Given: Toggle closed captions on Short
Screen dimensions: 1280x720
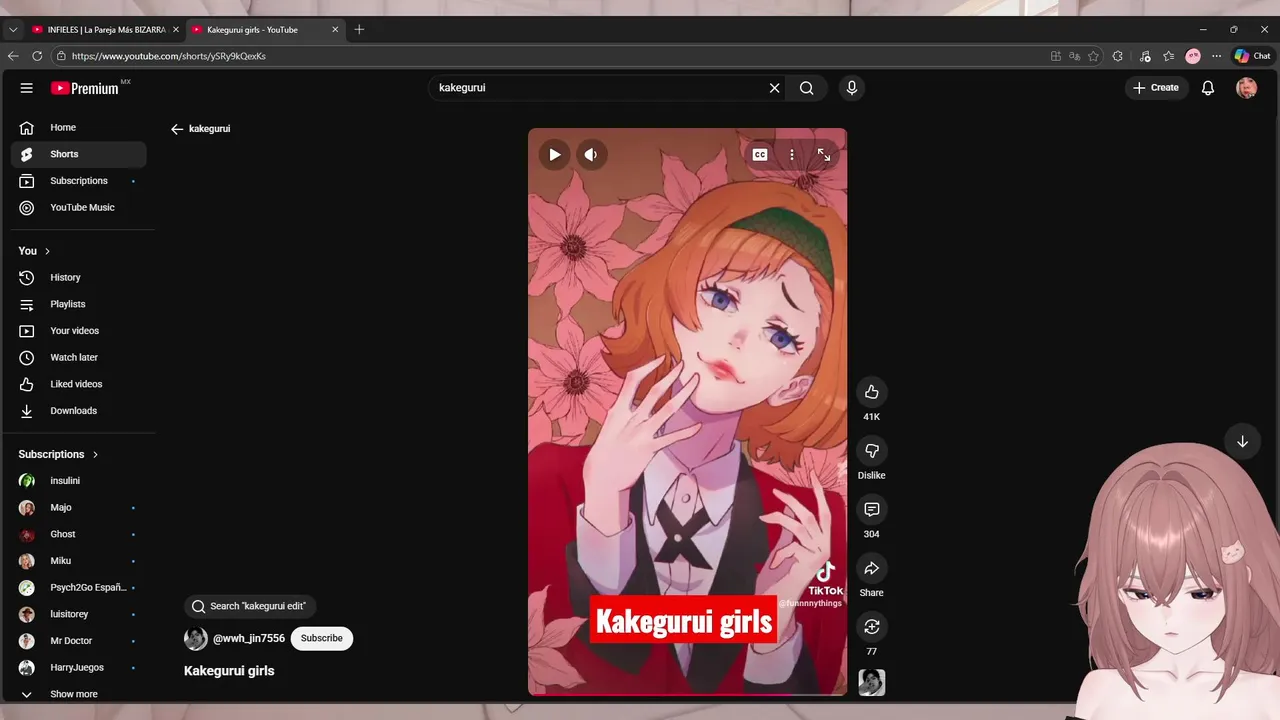Looking at the screenshot, I should coord(760,155).
